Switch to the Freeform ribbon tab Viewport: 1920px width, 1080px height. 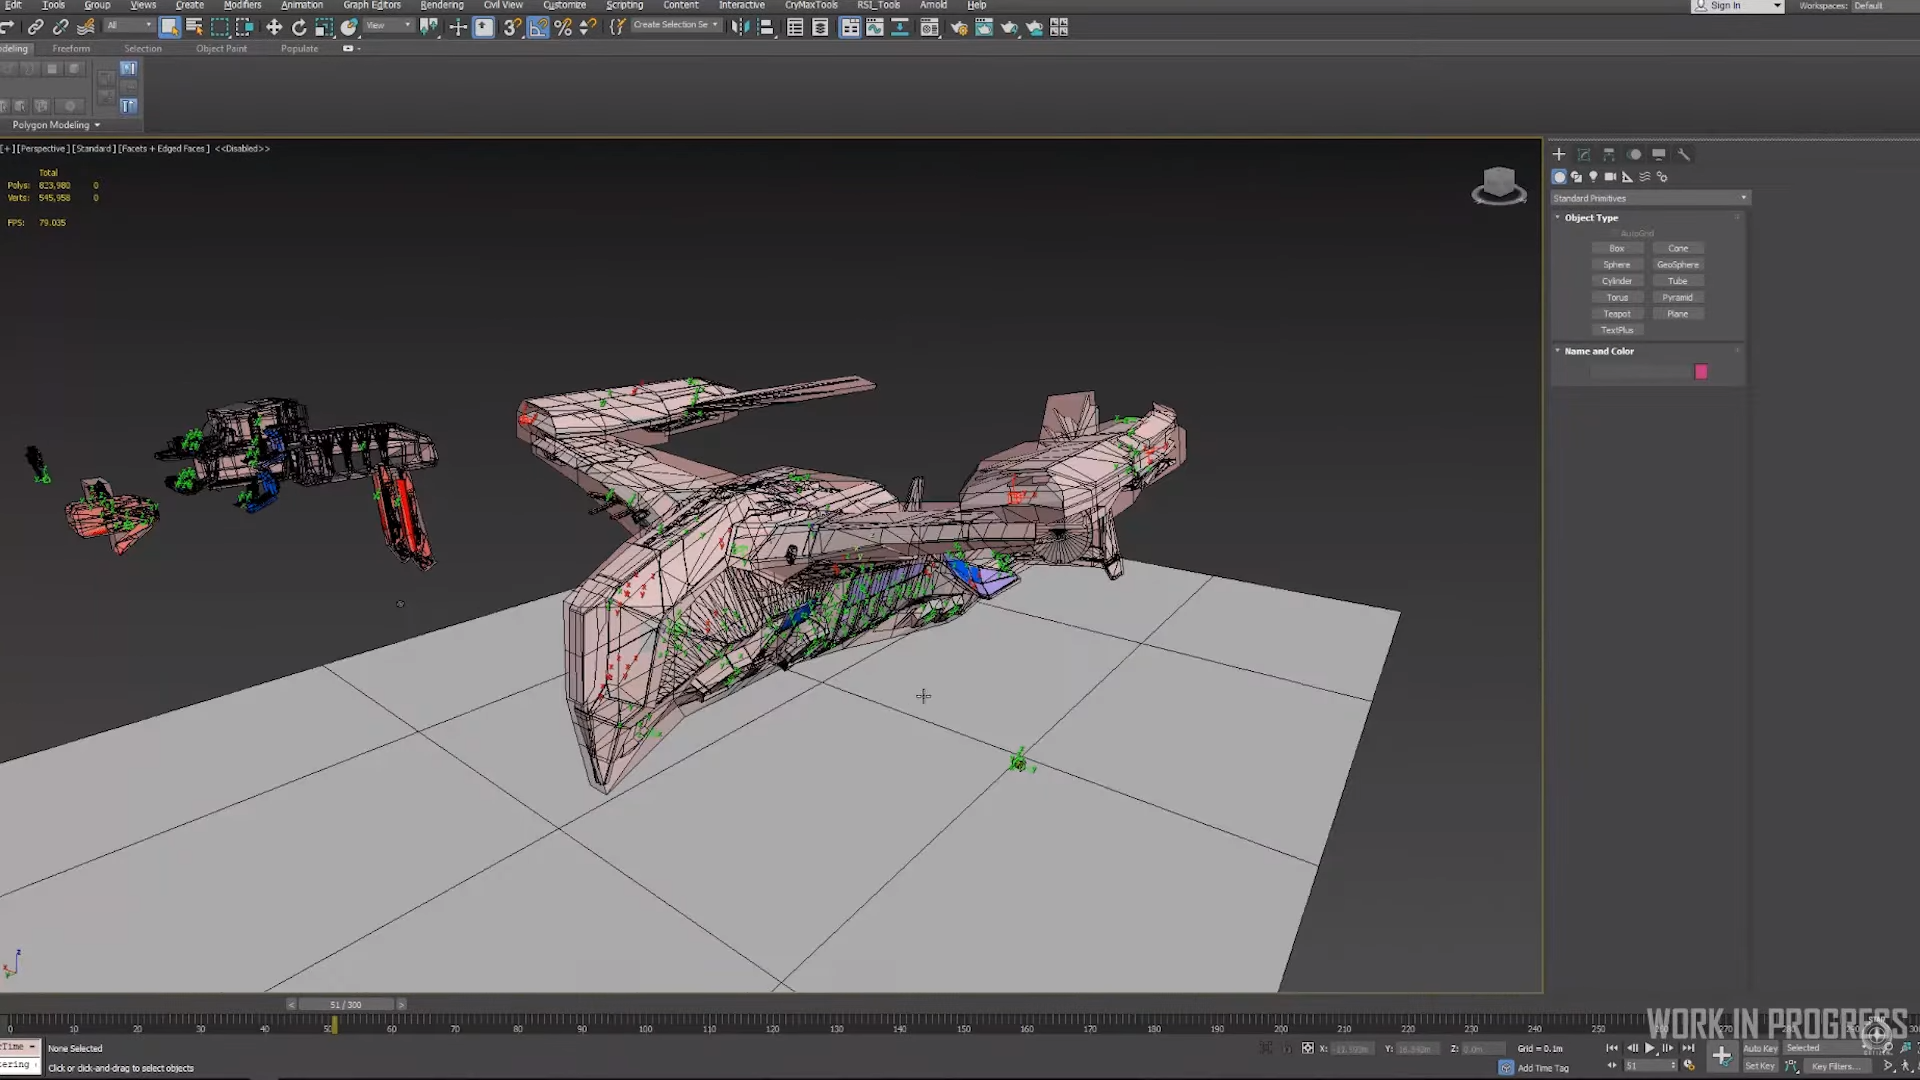tap(71, 48)
